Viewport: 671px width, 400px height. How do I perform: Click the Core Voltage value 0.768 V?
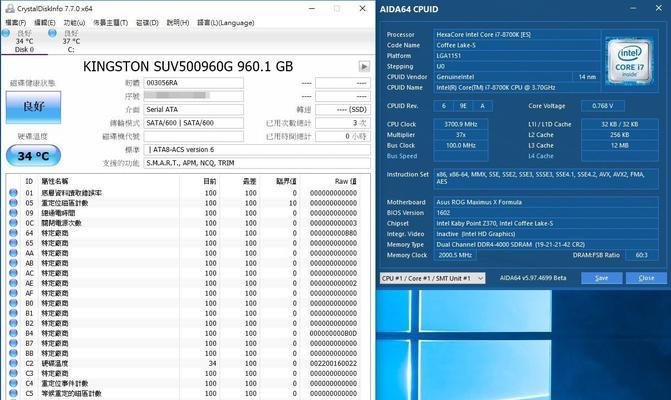(x=603, y=106)
